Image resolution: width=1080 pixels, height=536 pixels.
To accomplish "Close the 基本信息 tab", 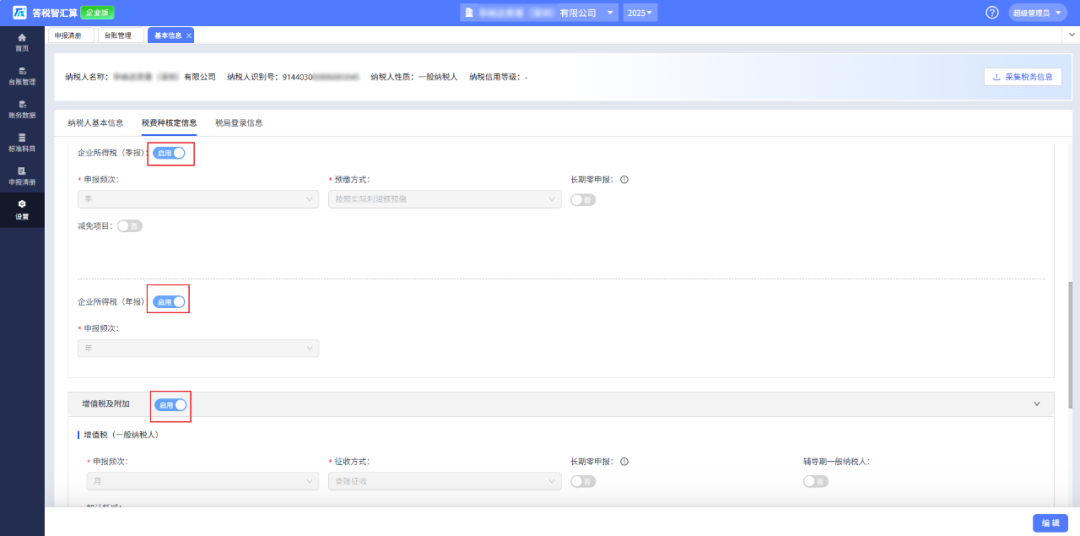I will [x=189, y=36].
